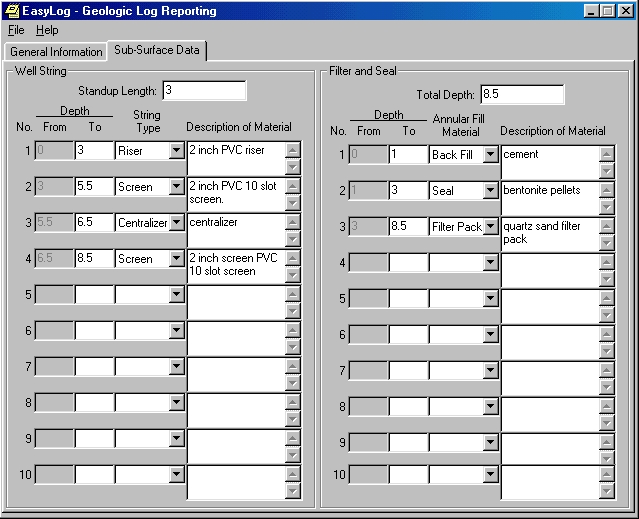Viewport: 639px width, 519px height.
Task: Expand Well String row 10 string type dropdown
Action: pos(176,474)
